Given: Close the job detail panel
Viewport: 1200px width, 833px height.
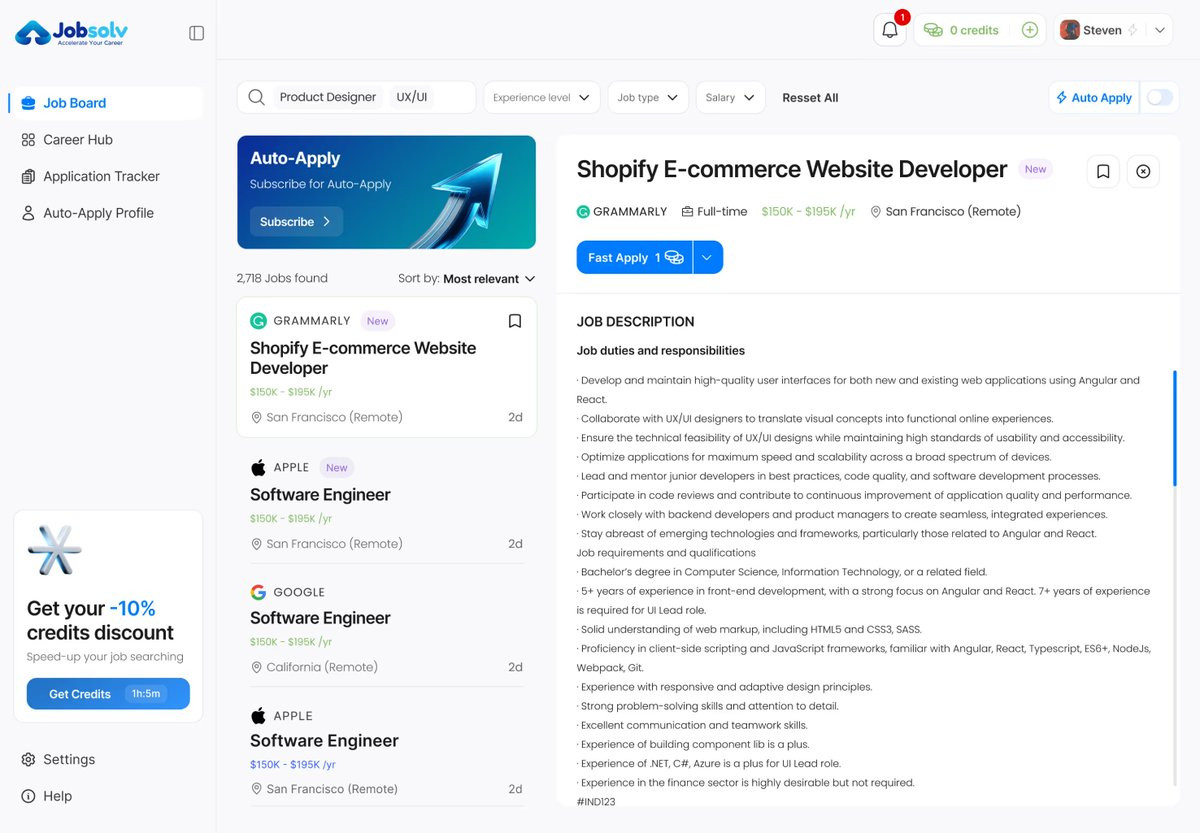Looking at the screenshot, I should pos(1143,171).
